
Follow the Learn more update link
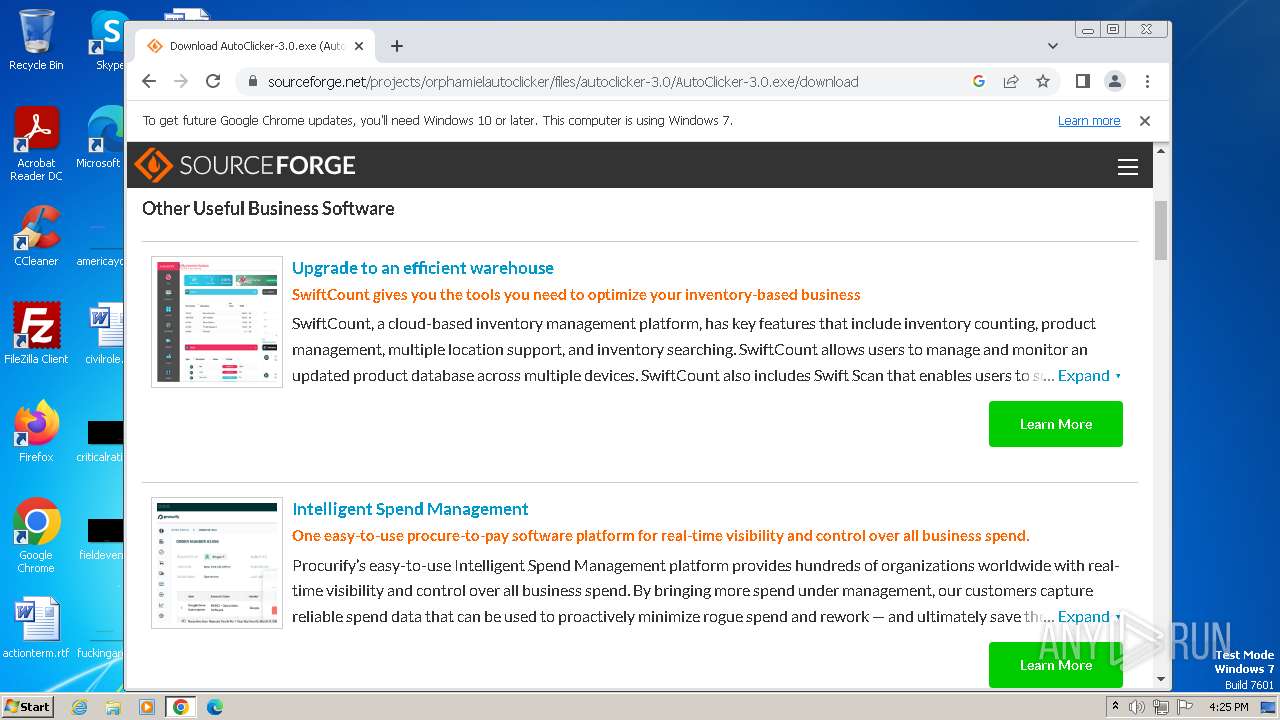click(x=1089, y=121)
